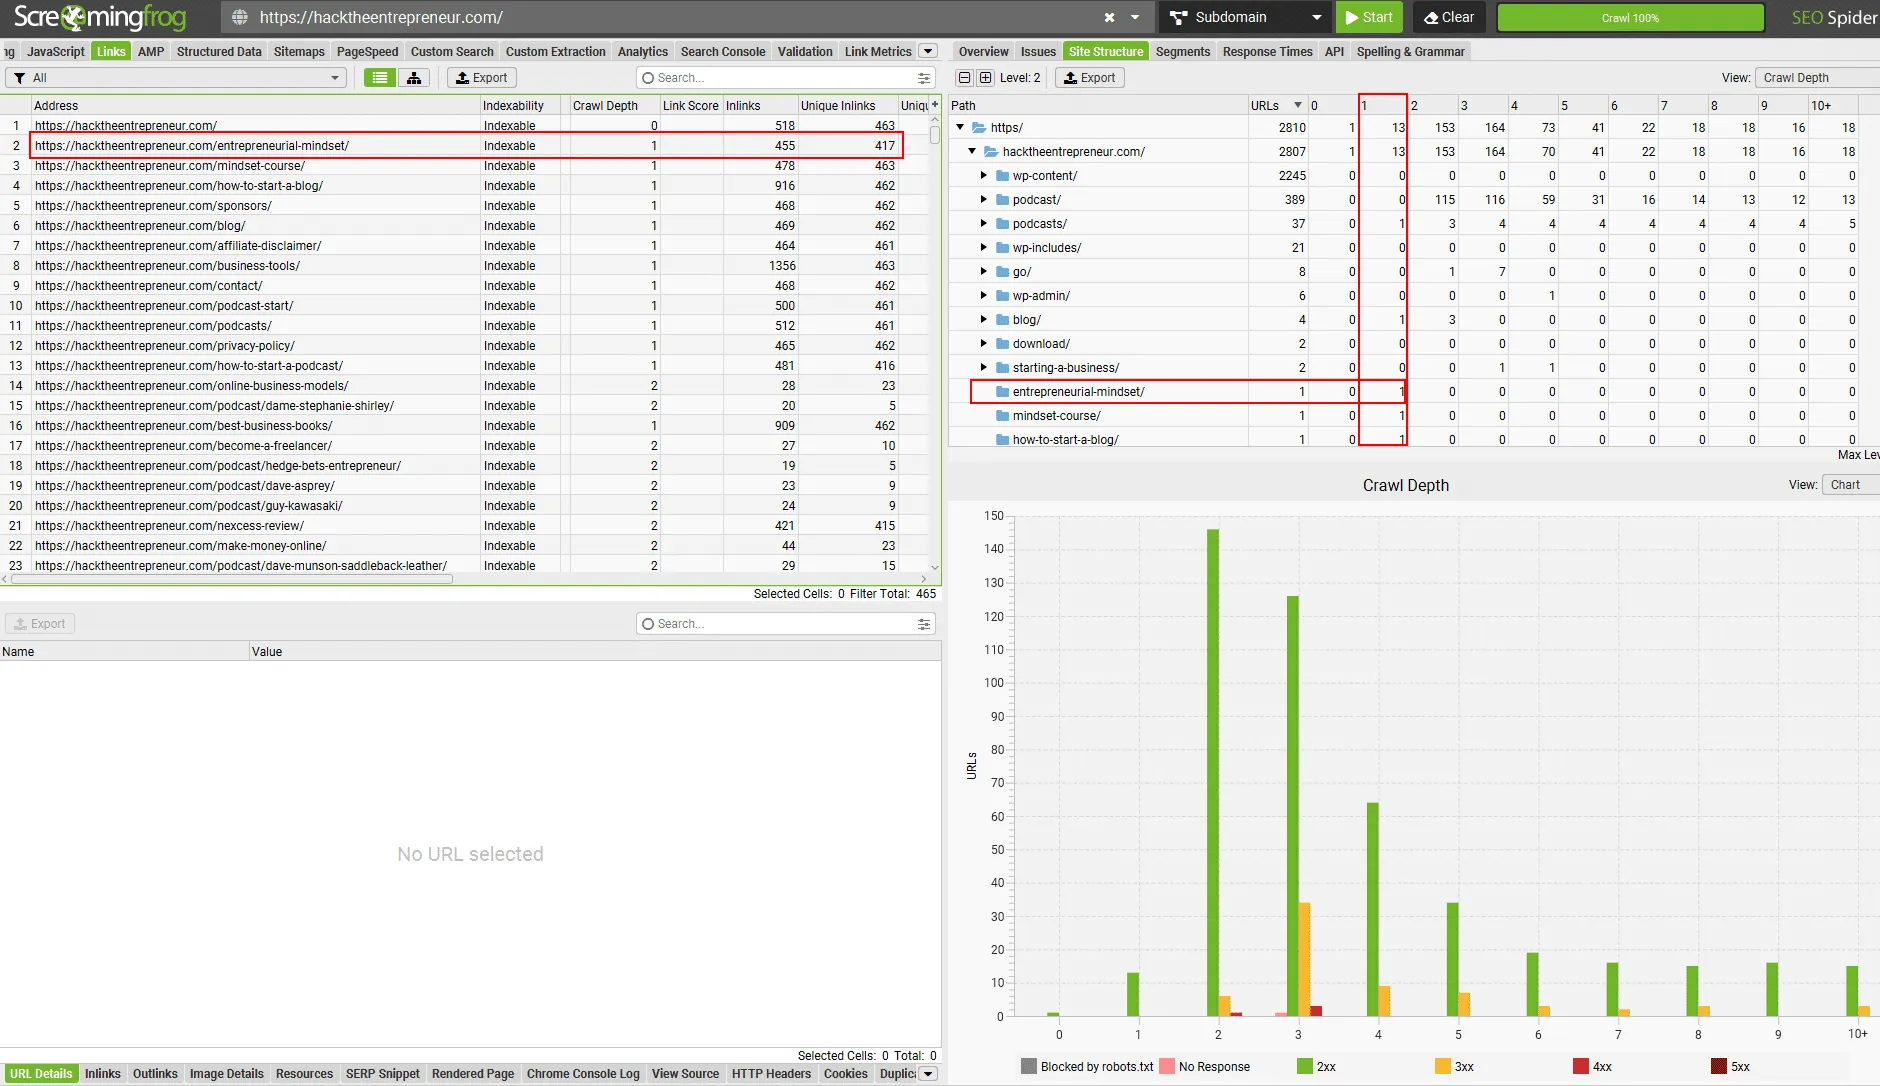Open the Subdomain crawl mode dropdown
The height and width of the screenshot is (1086, 1880).
[x=1246, y=17]
